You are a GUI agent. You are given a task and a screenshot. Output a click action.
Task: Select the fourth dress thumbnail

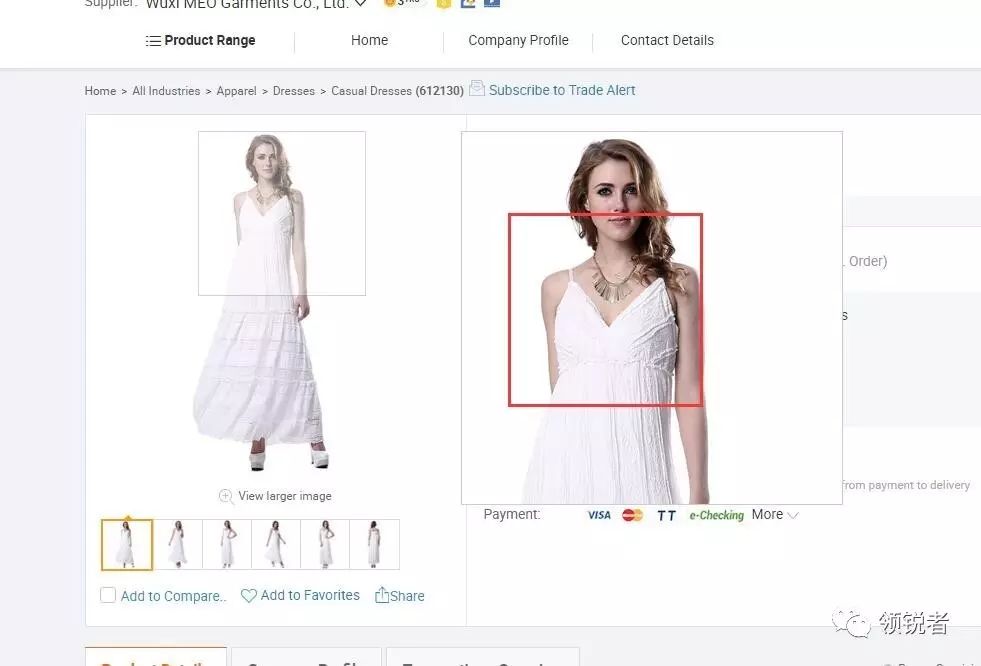click(276, 545)
